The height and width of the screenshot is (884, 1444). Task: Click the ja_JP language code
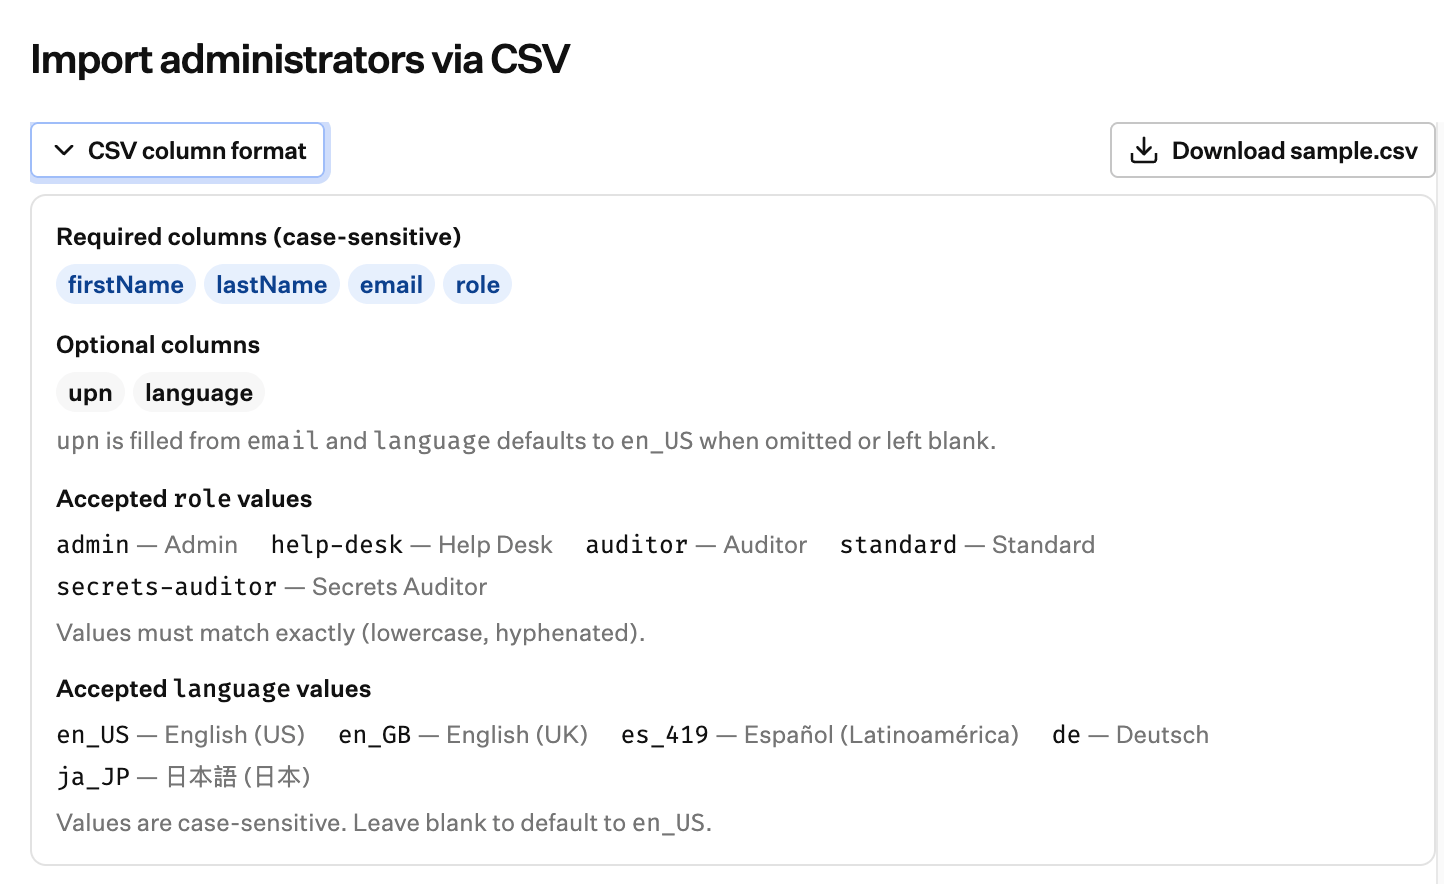[x=93, y=777]
